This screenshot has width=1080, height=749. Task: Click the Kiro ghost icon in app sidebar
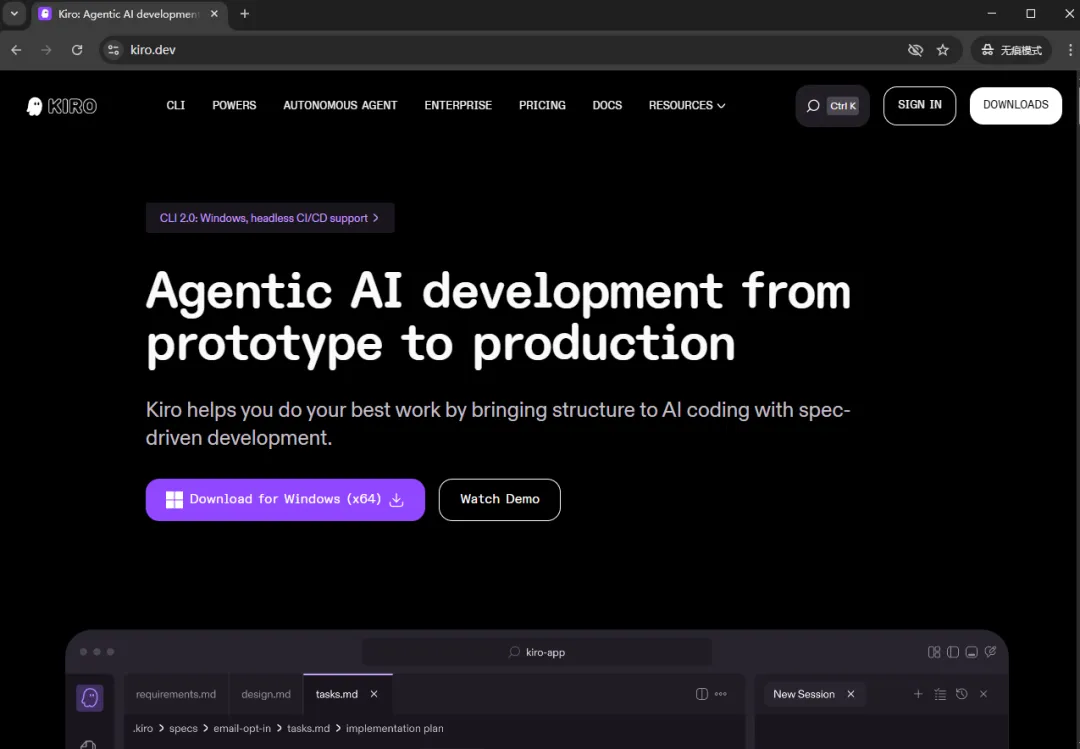point(90,698)
